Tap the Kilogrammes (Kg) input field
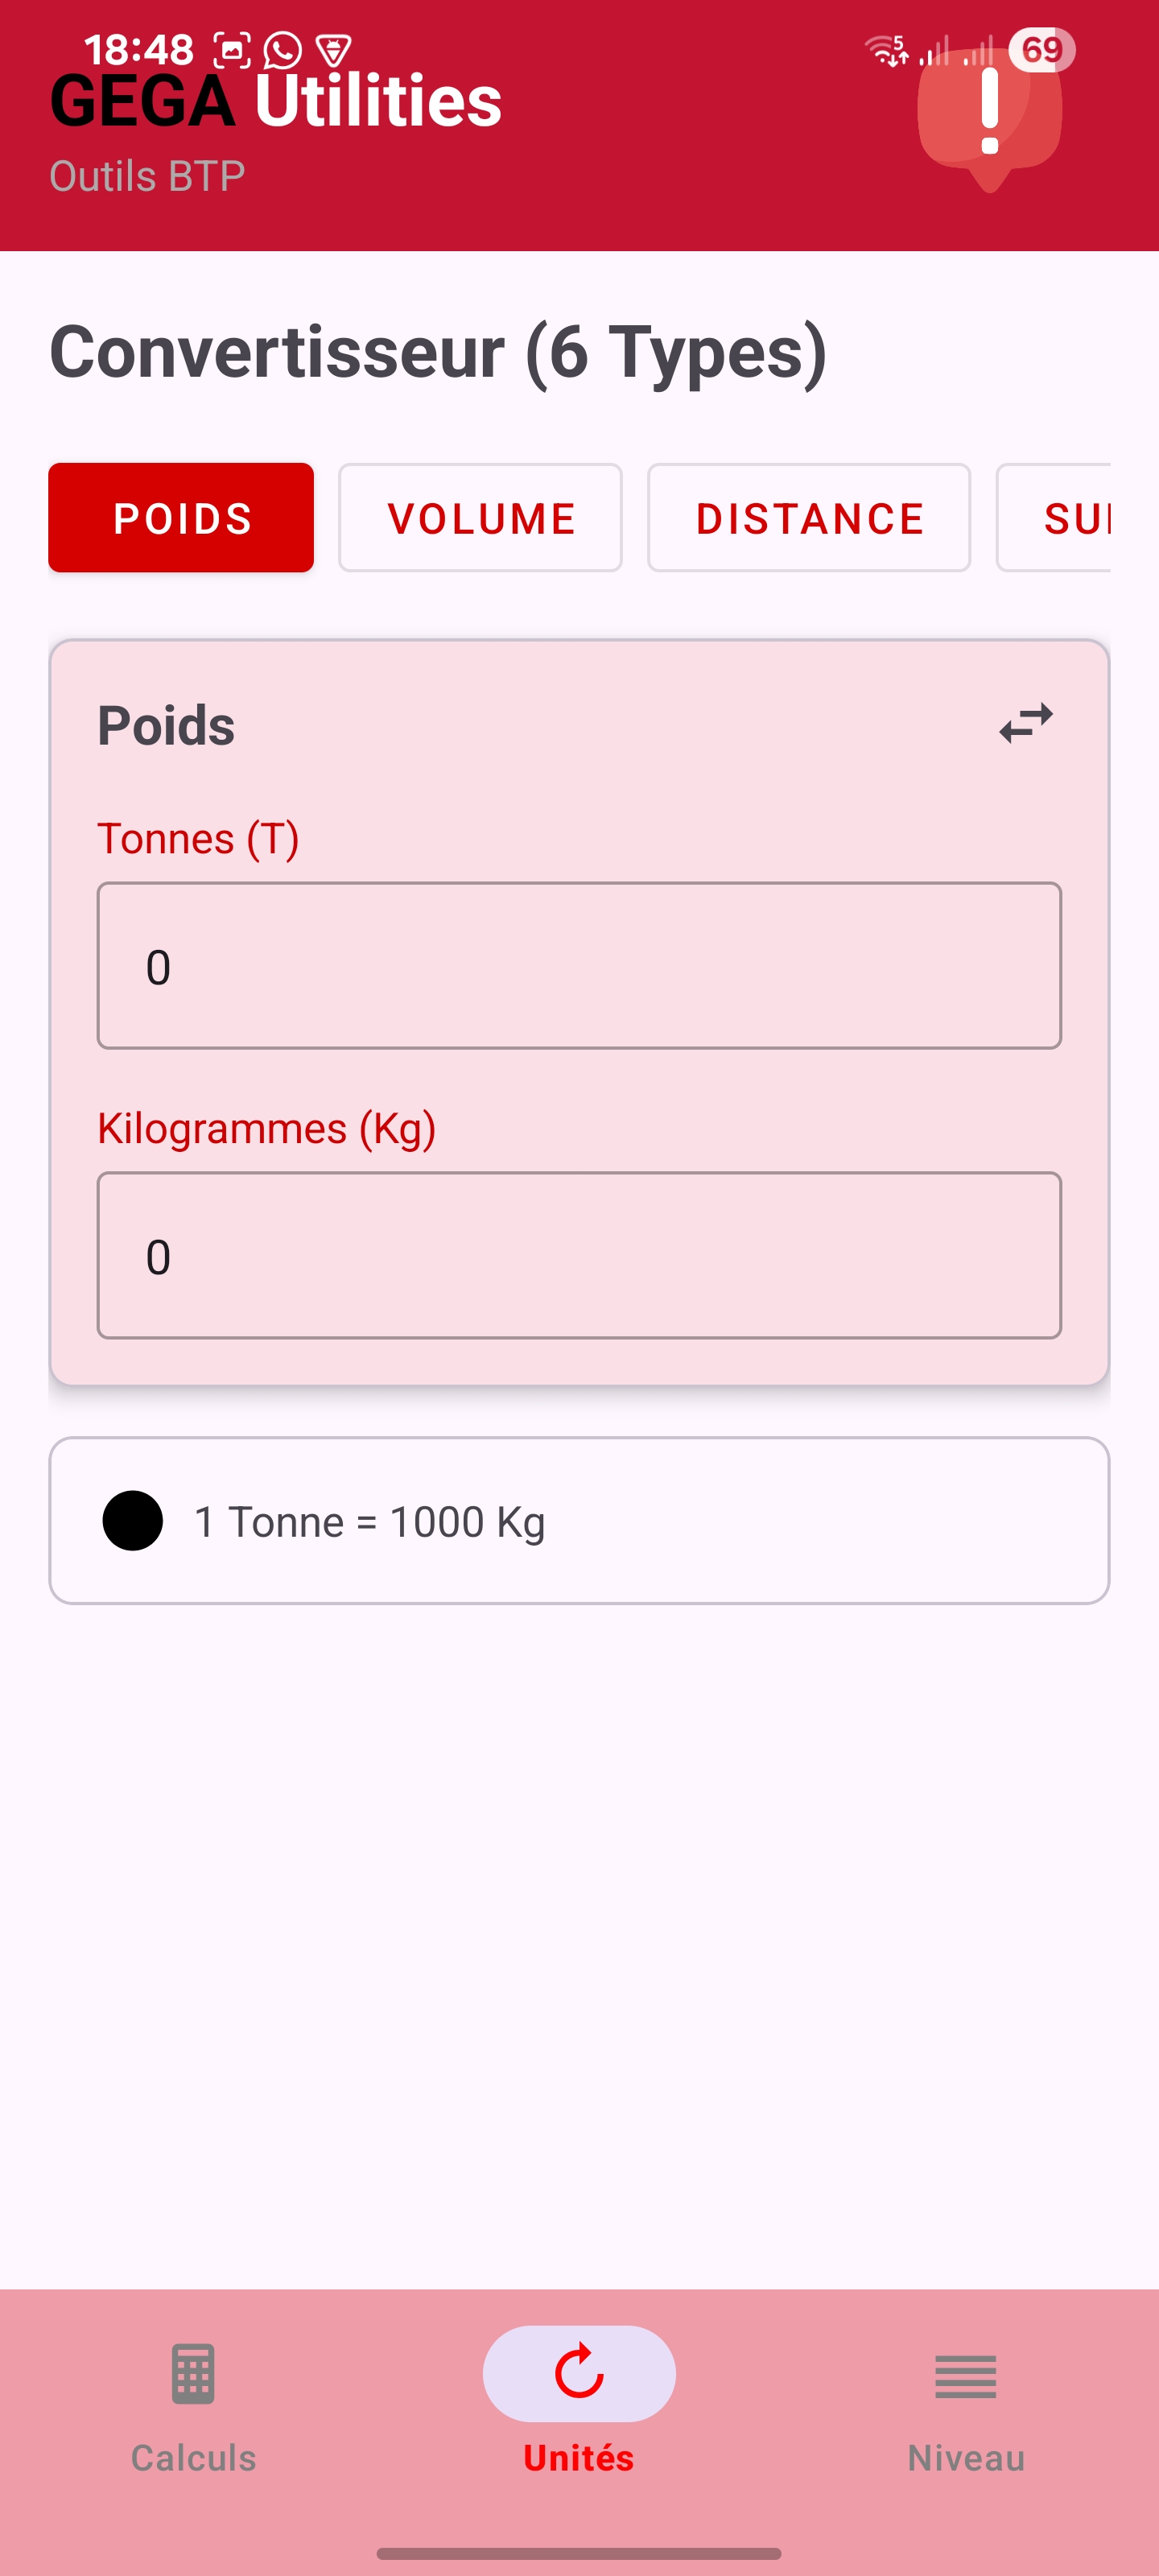The image size is (1159, 2576). tap(579, 1256)
